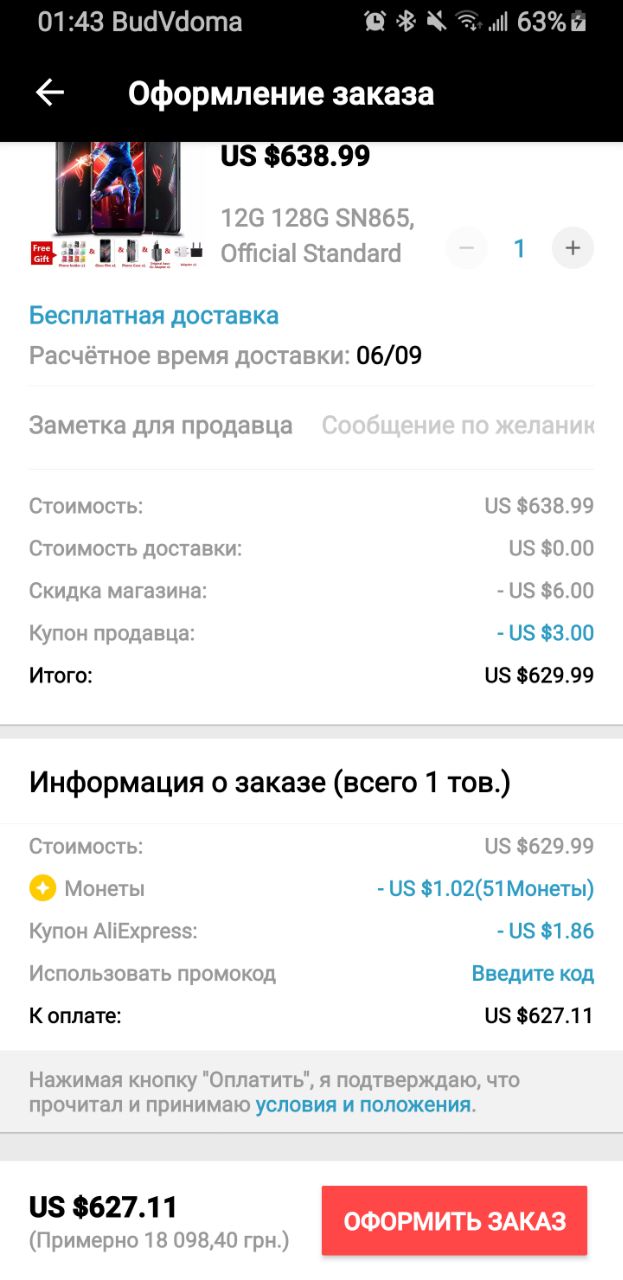Increase quantity with the plus button
Image resolution: width=623 pixels, height=1280 pixels.
pos(572,248)
